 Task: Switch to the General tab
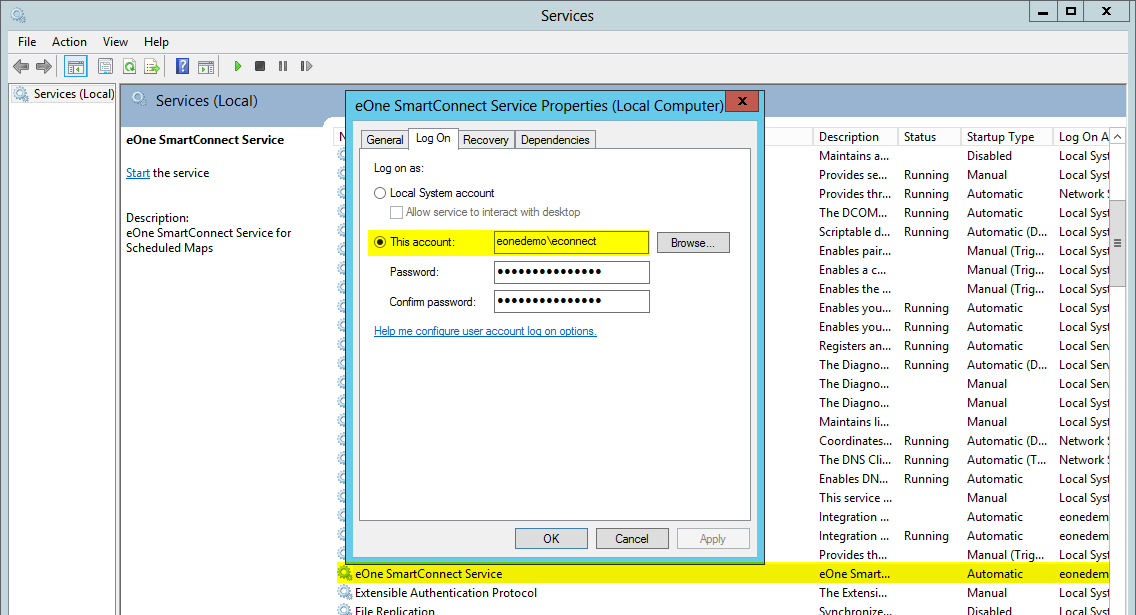(x=385, y=140)
